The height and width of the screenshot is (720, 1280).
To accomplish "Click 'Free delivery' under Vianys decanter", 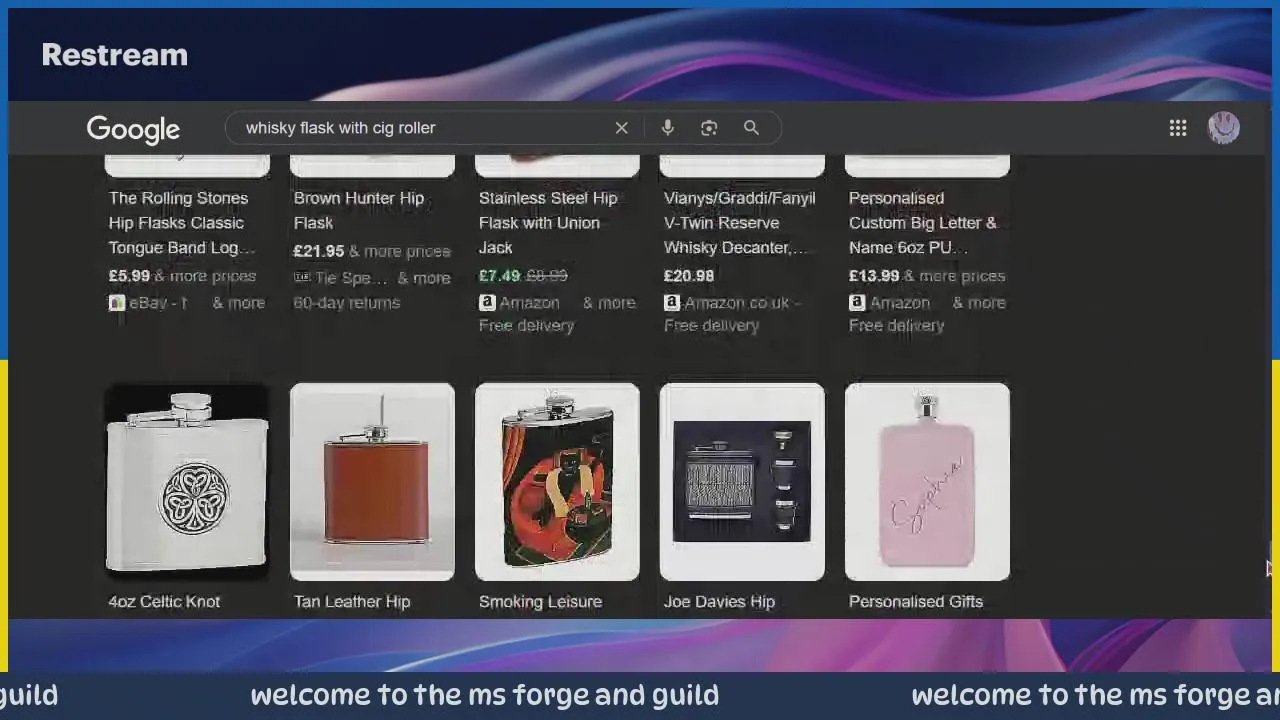I will (711, 325).
